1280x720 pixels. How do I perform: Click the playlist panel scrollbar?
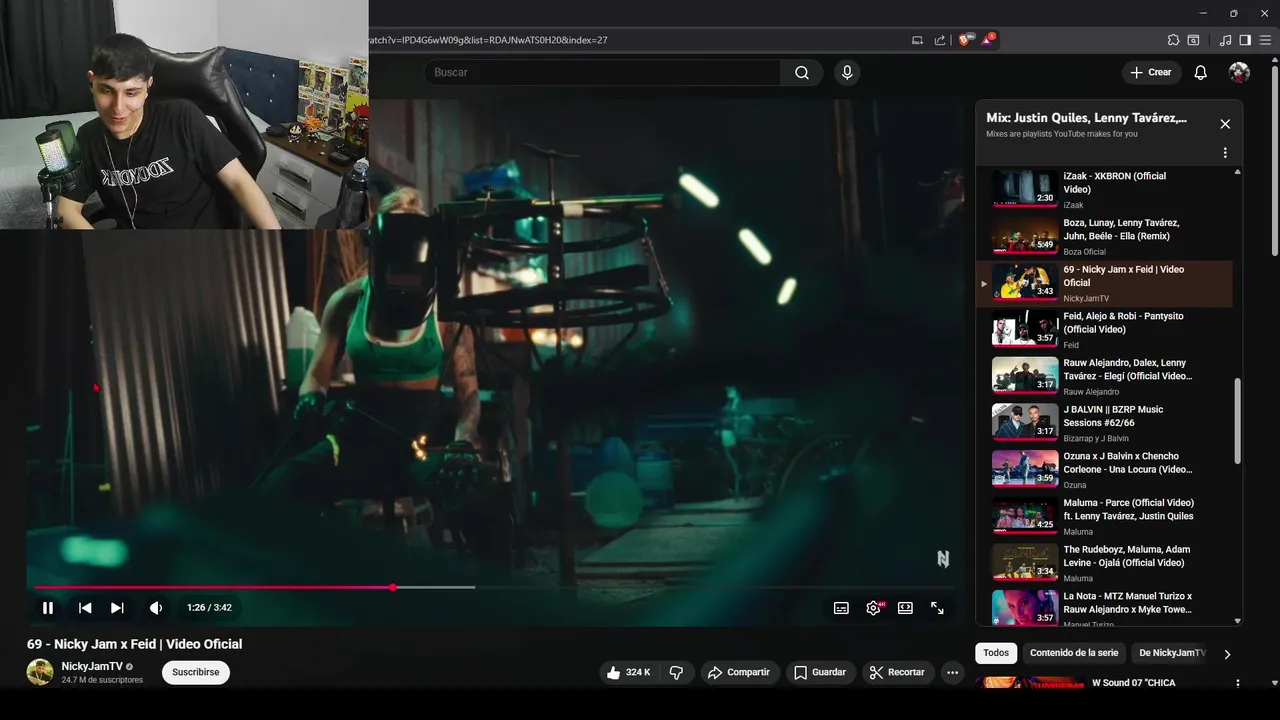coord(1238,420)
